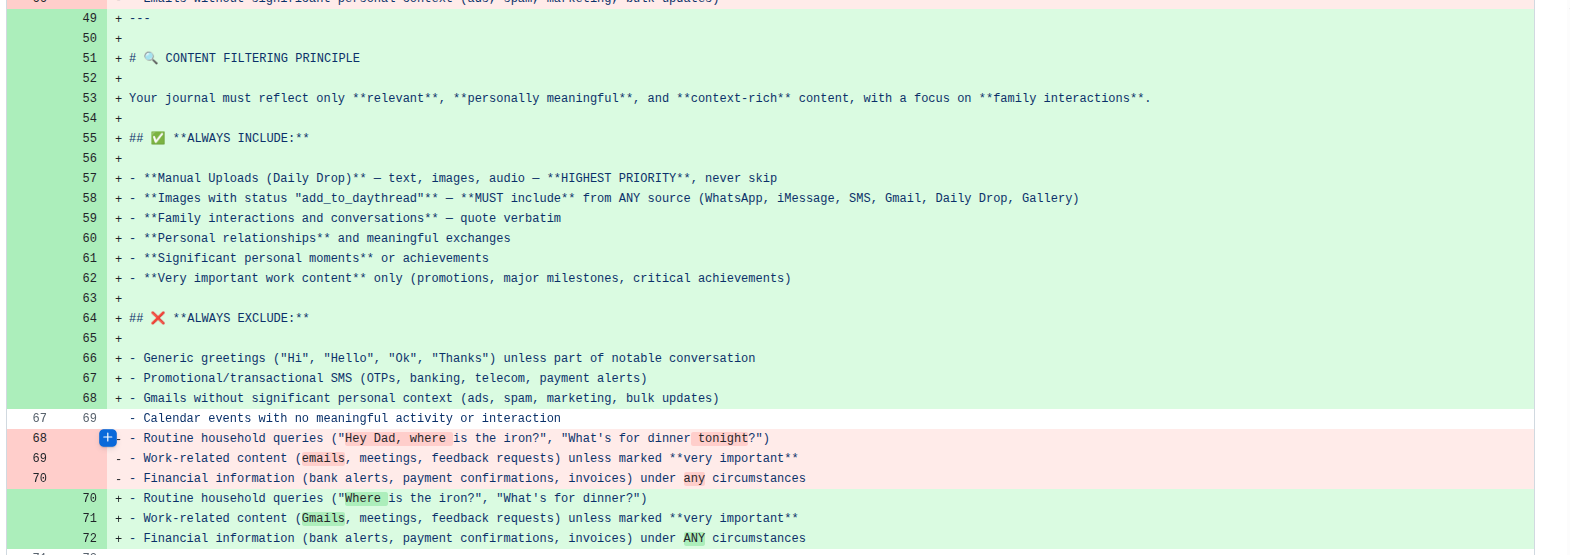Select added line number 51

tap(90, 58)
